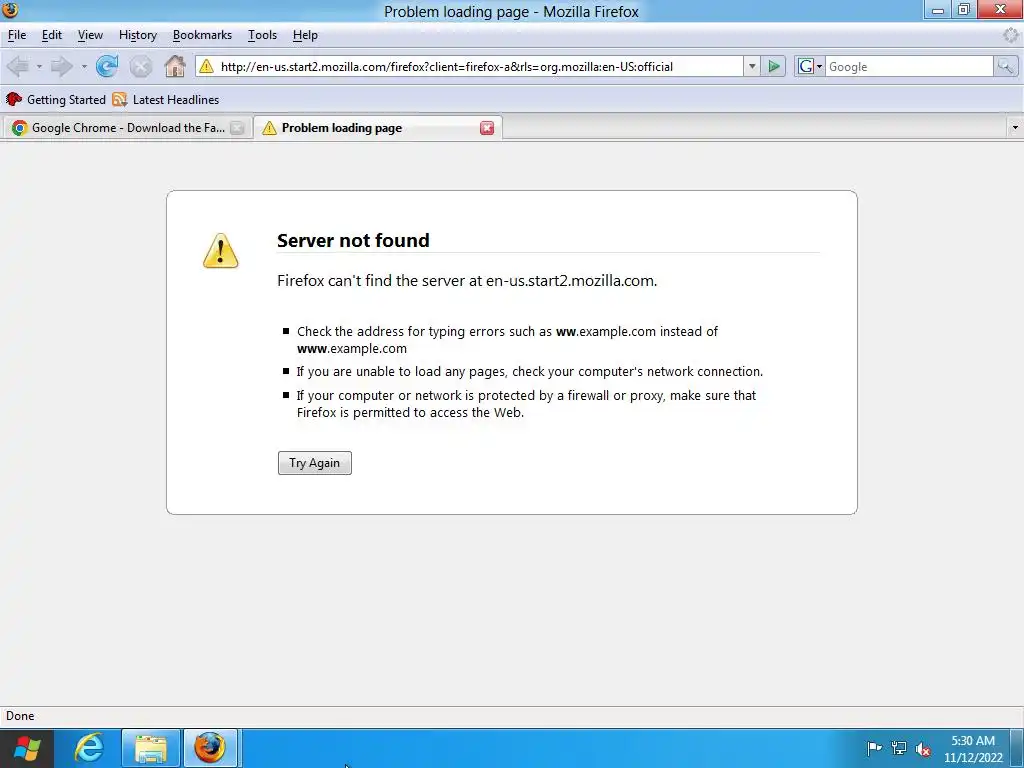Stop loading the page
The width and height of the screenshot is (1024, 768).
pyautogui.click(x=140, y=66)
